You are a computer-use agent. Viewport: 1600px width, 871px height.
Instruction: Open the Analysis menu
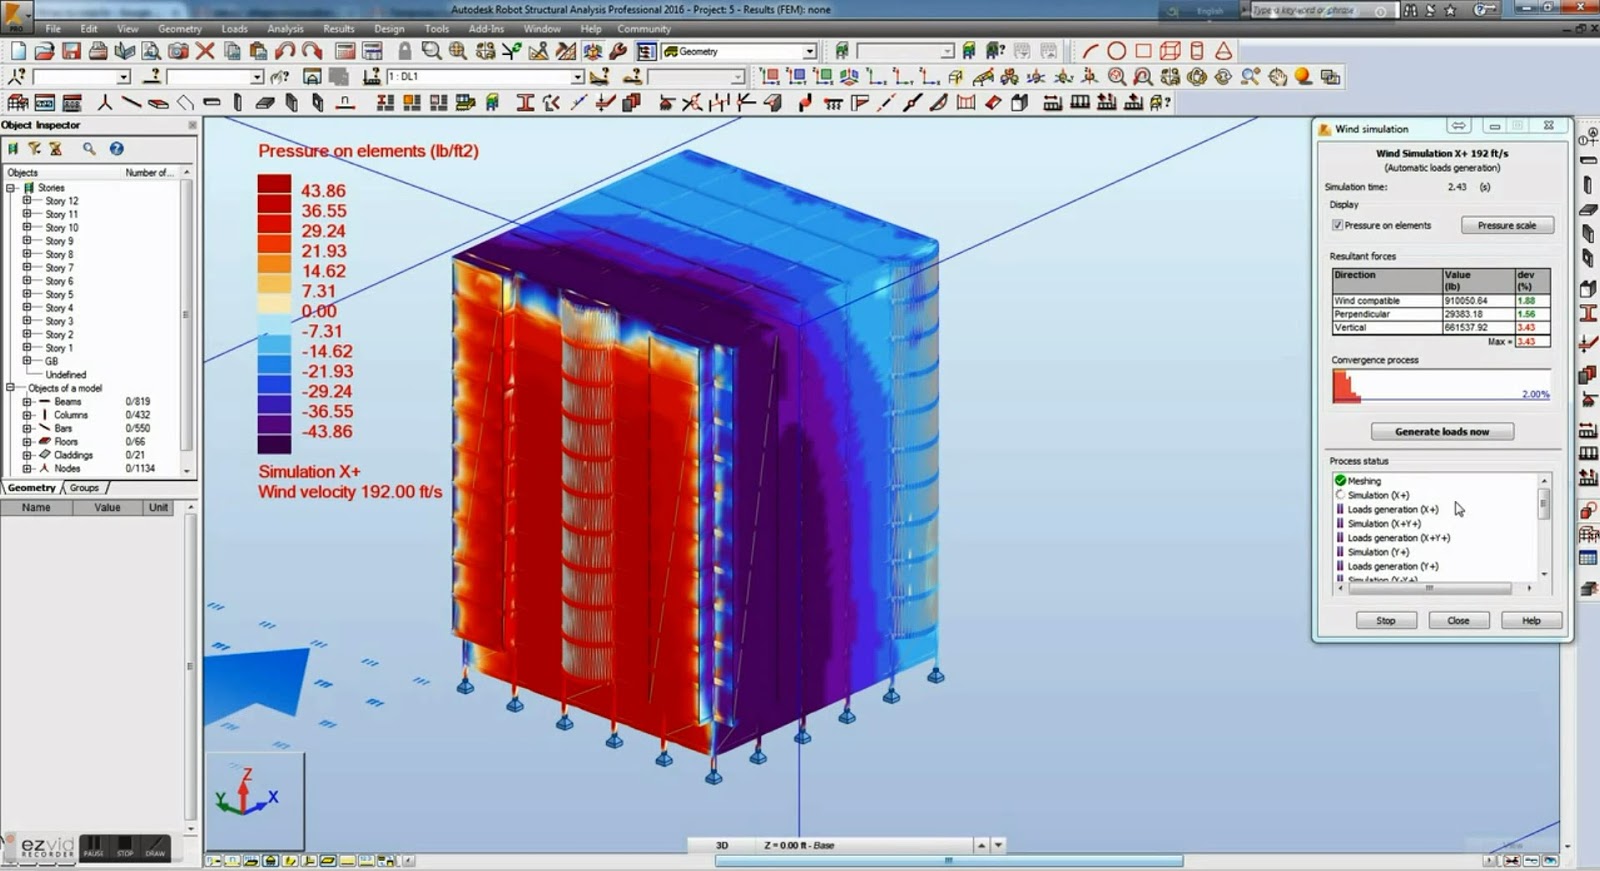coord(285,29)
